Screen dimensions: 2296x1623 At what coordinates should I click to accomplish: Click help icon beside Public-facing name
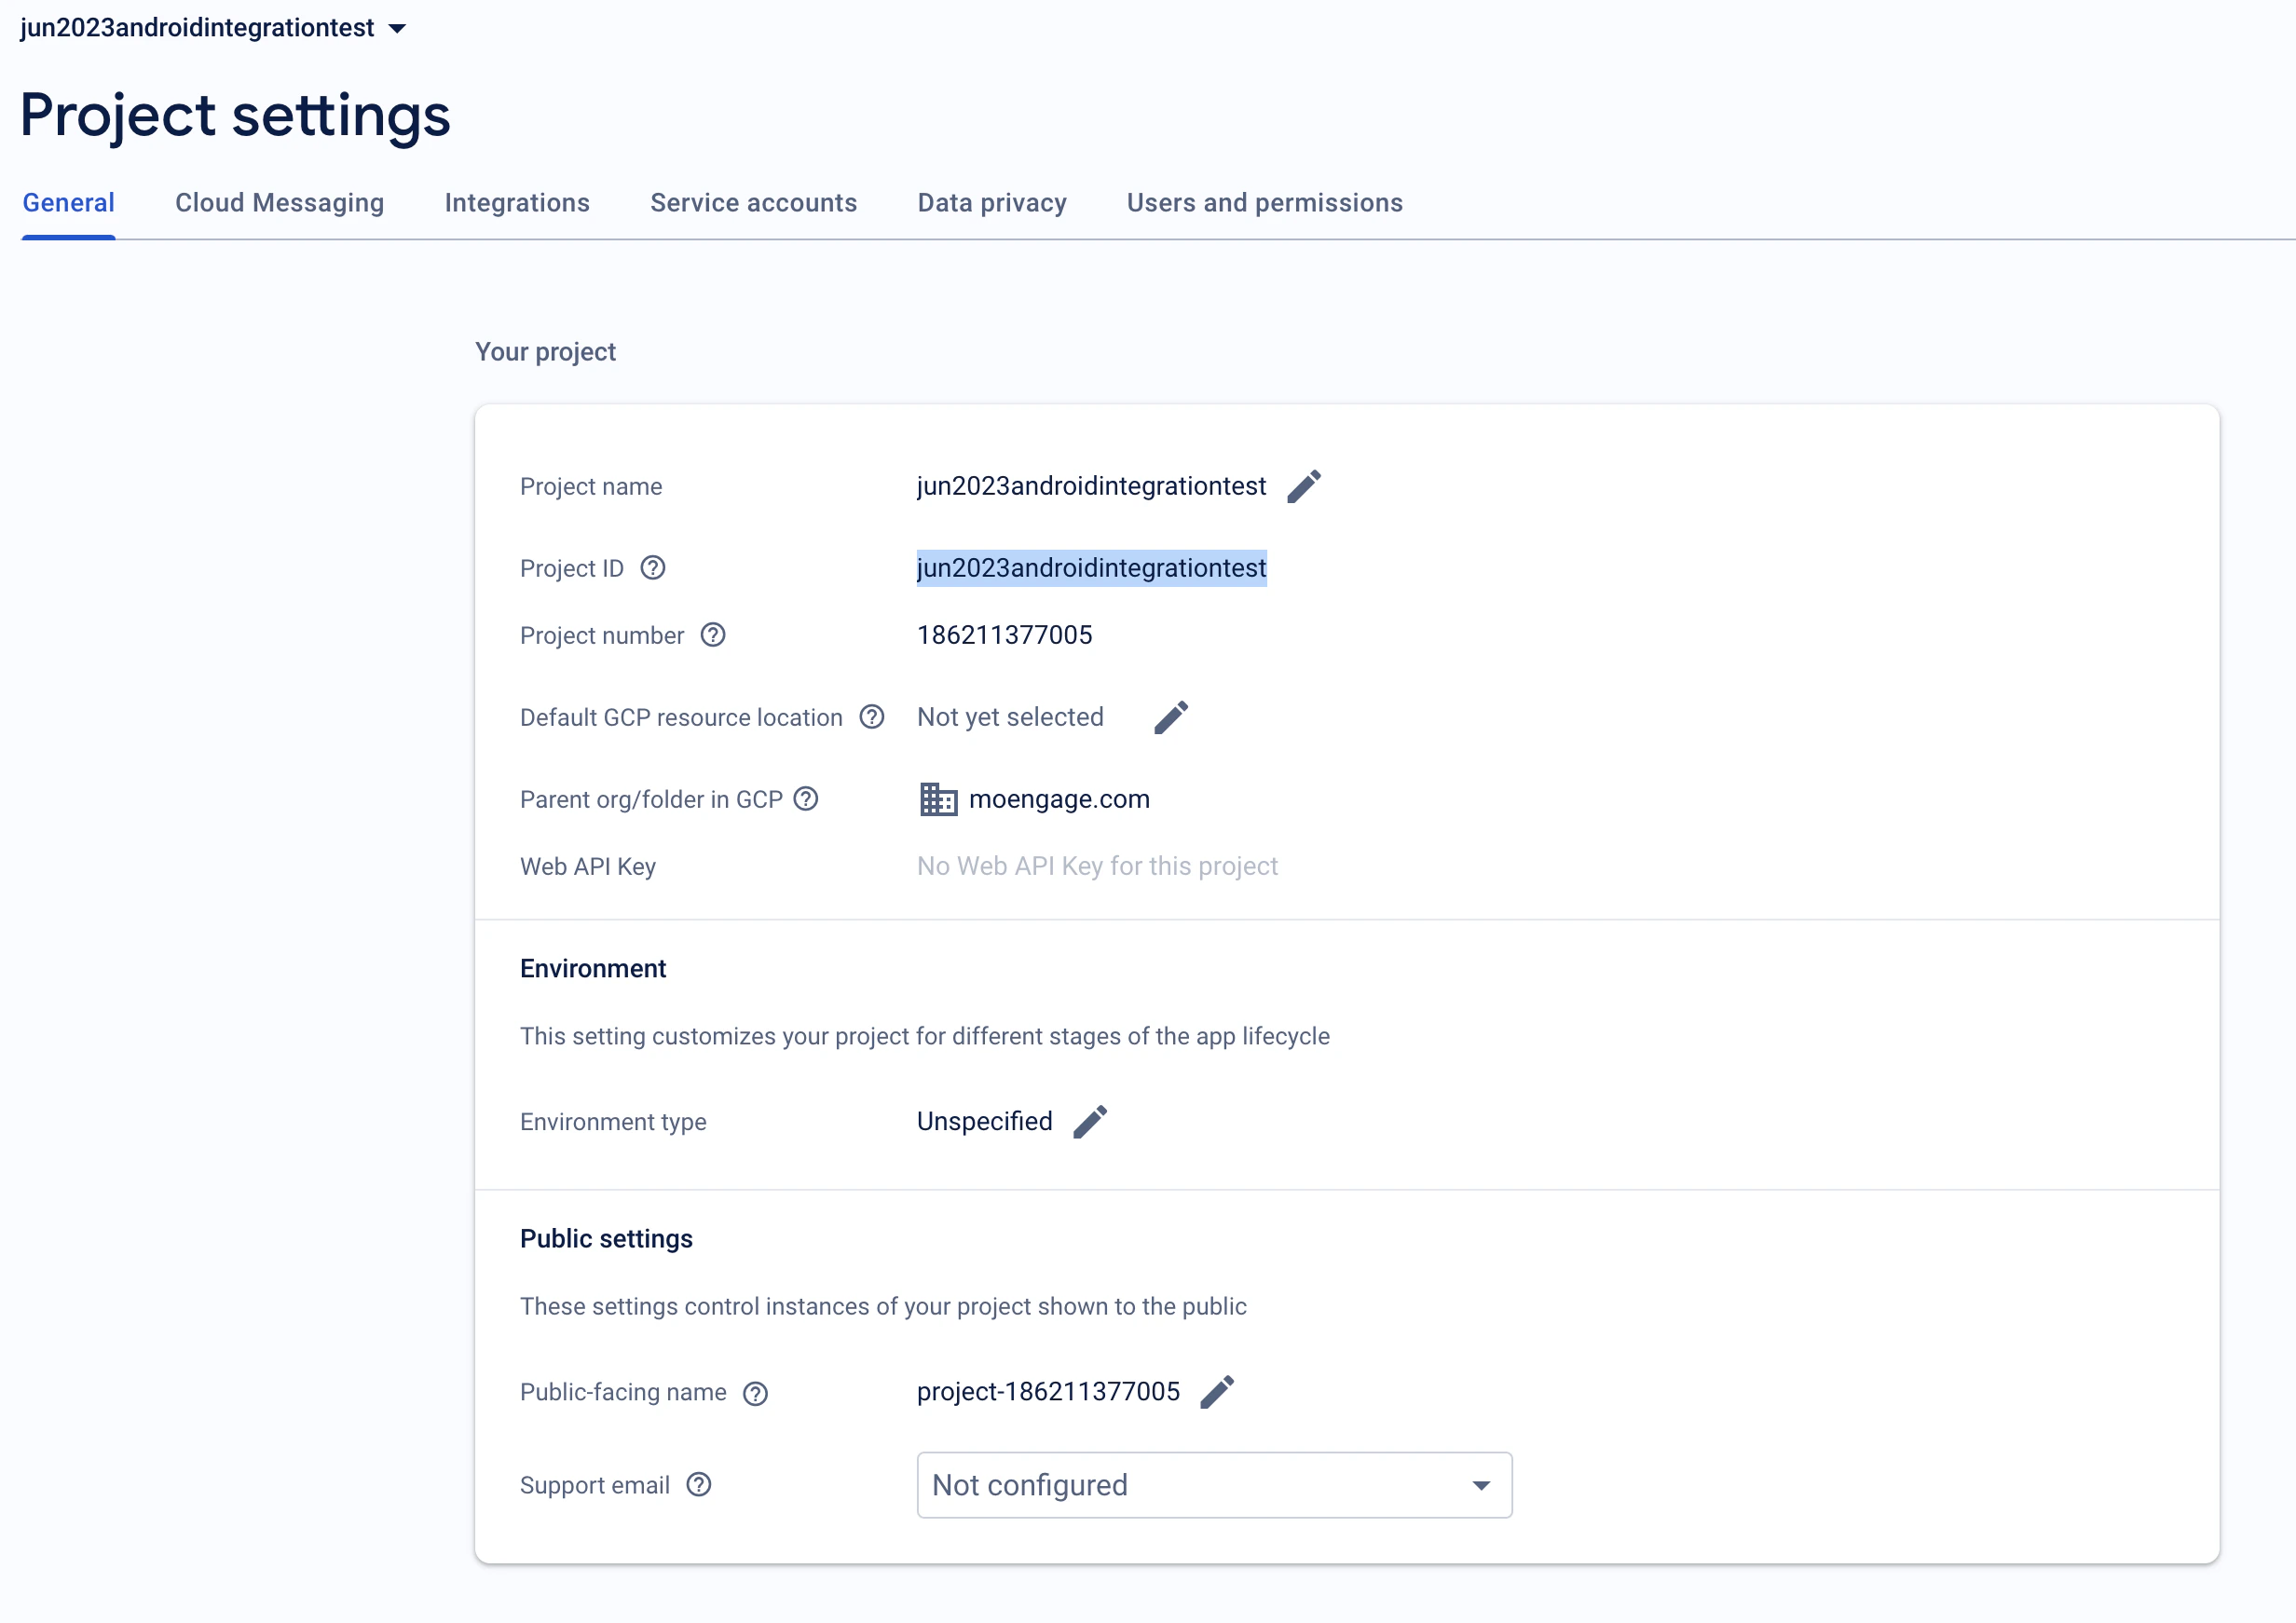pyautogui.click(x=755, y=1393)
